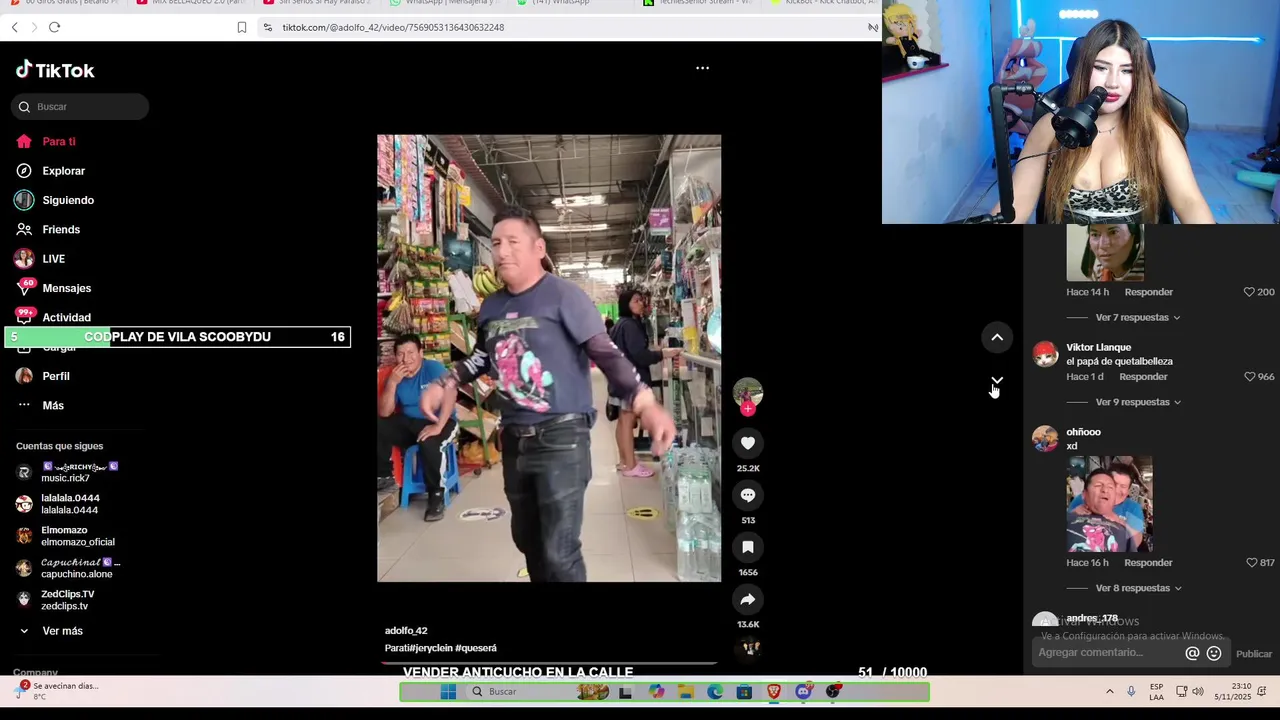Expand Ver 7 respuestas

click(x=1138, y=317)
